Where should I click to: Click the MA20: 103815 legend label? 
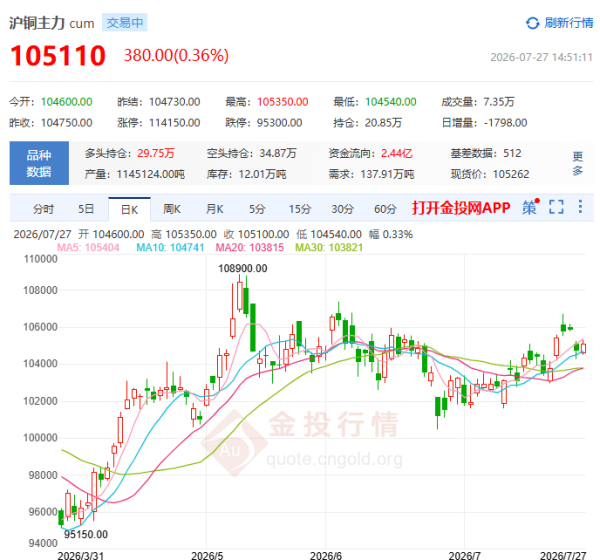click(x=250, y=248)
